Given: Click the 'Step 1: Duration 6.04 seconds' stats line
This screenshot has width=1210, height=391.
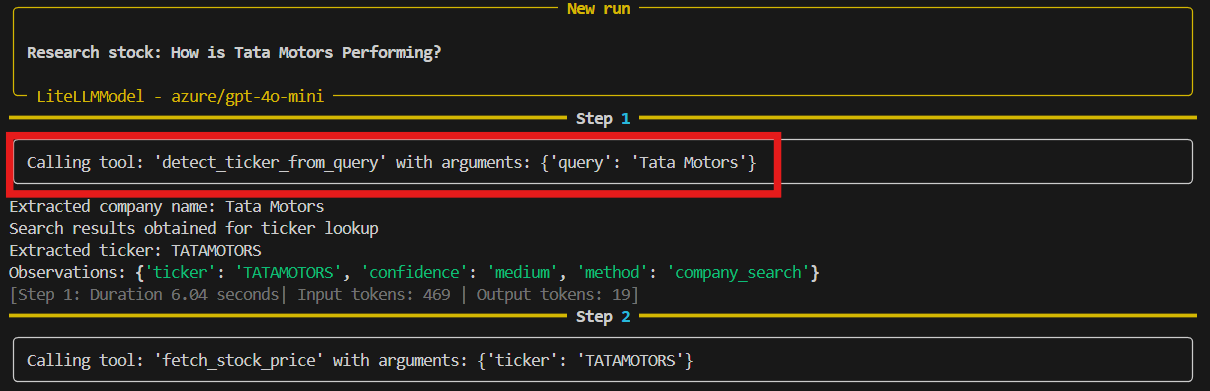Looking at the screenshot, I should pos(324,295).
